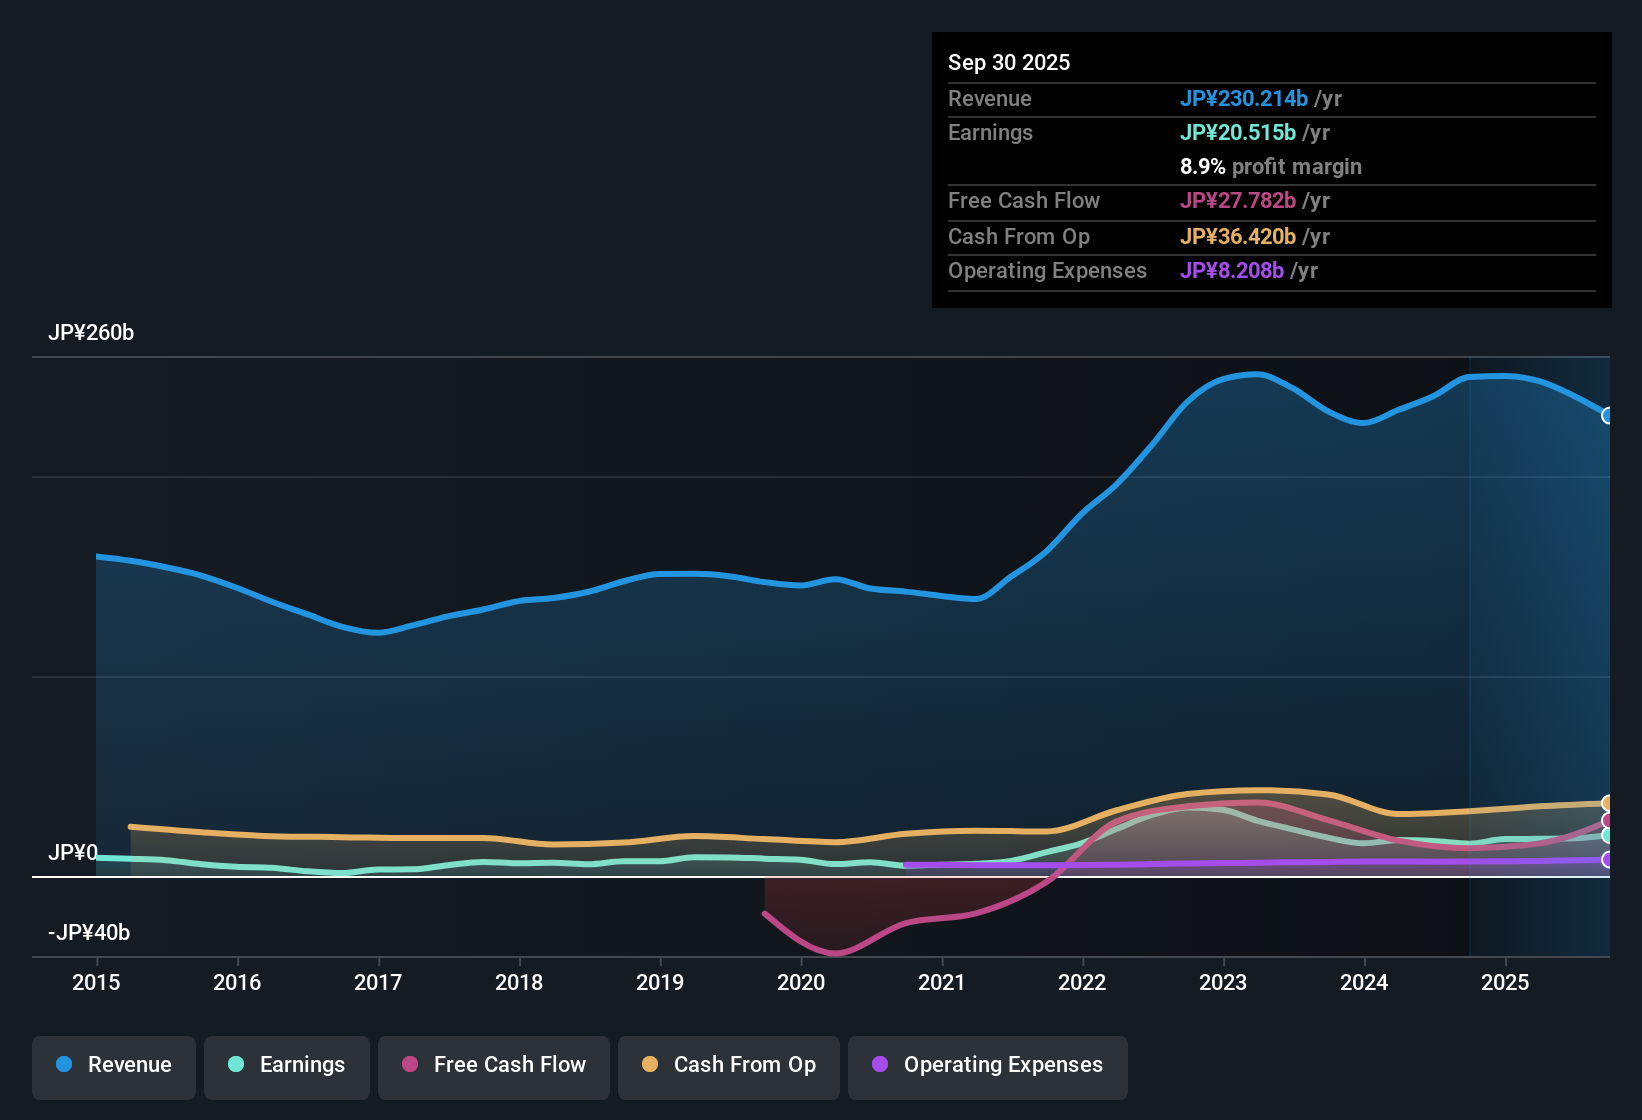Click the pink Free Cash Flow endpoint marker

click(x=1606, y=820)
